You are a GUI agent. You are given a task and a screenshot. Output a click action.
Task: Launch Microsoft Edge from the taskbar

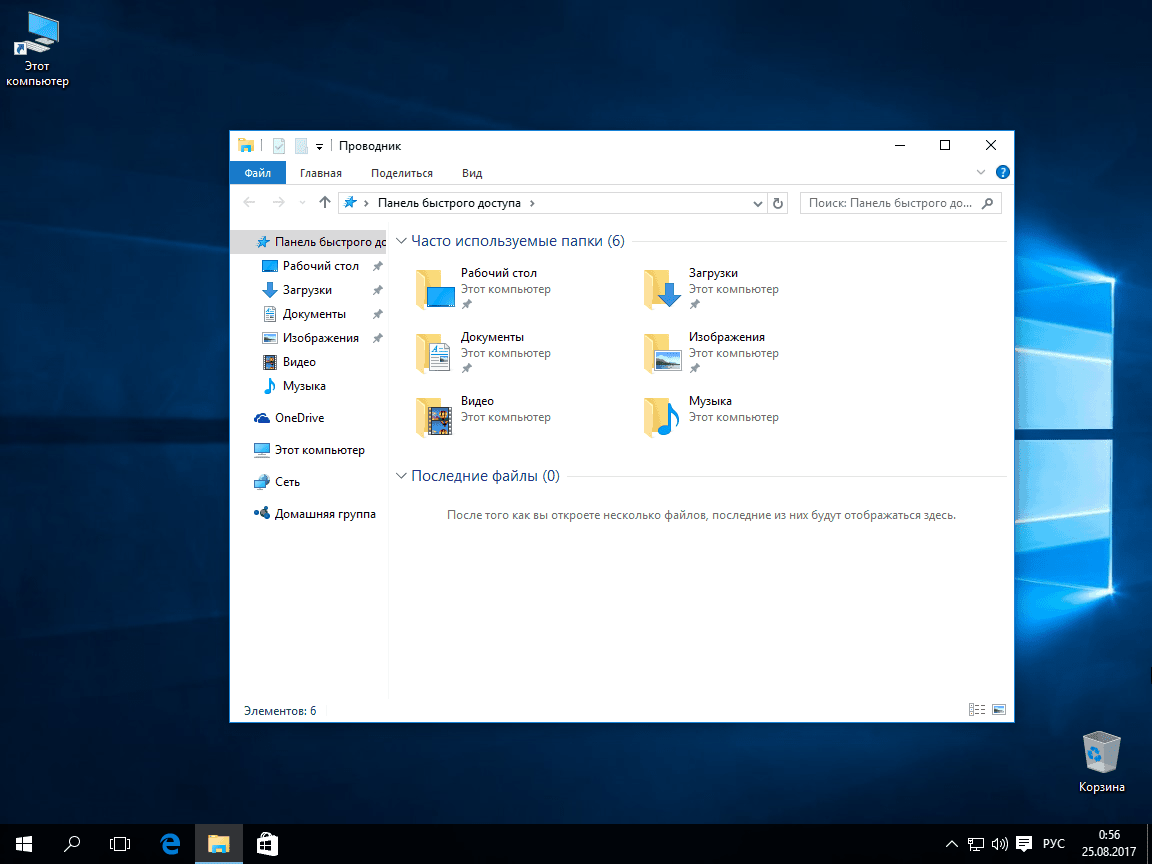170,844
